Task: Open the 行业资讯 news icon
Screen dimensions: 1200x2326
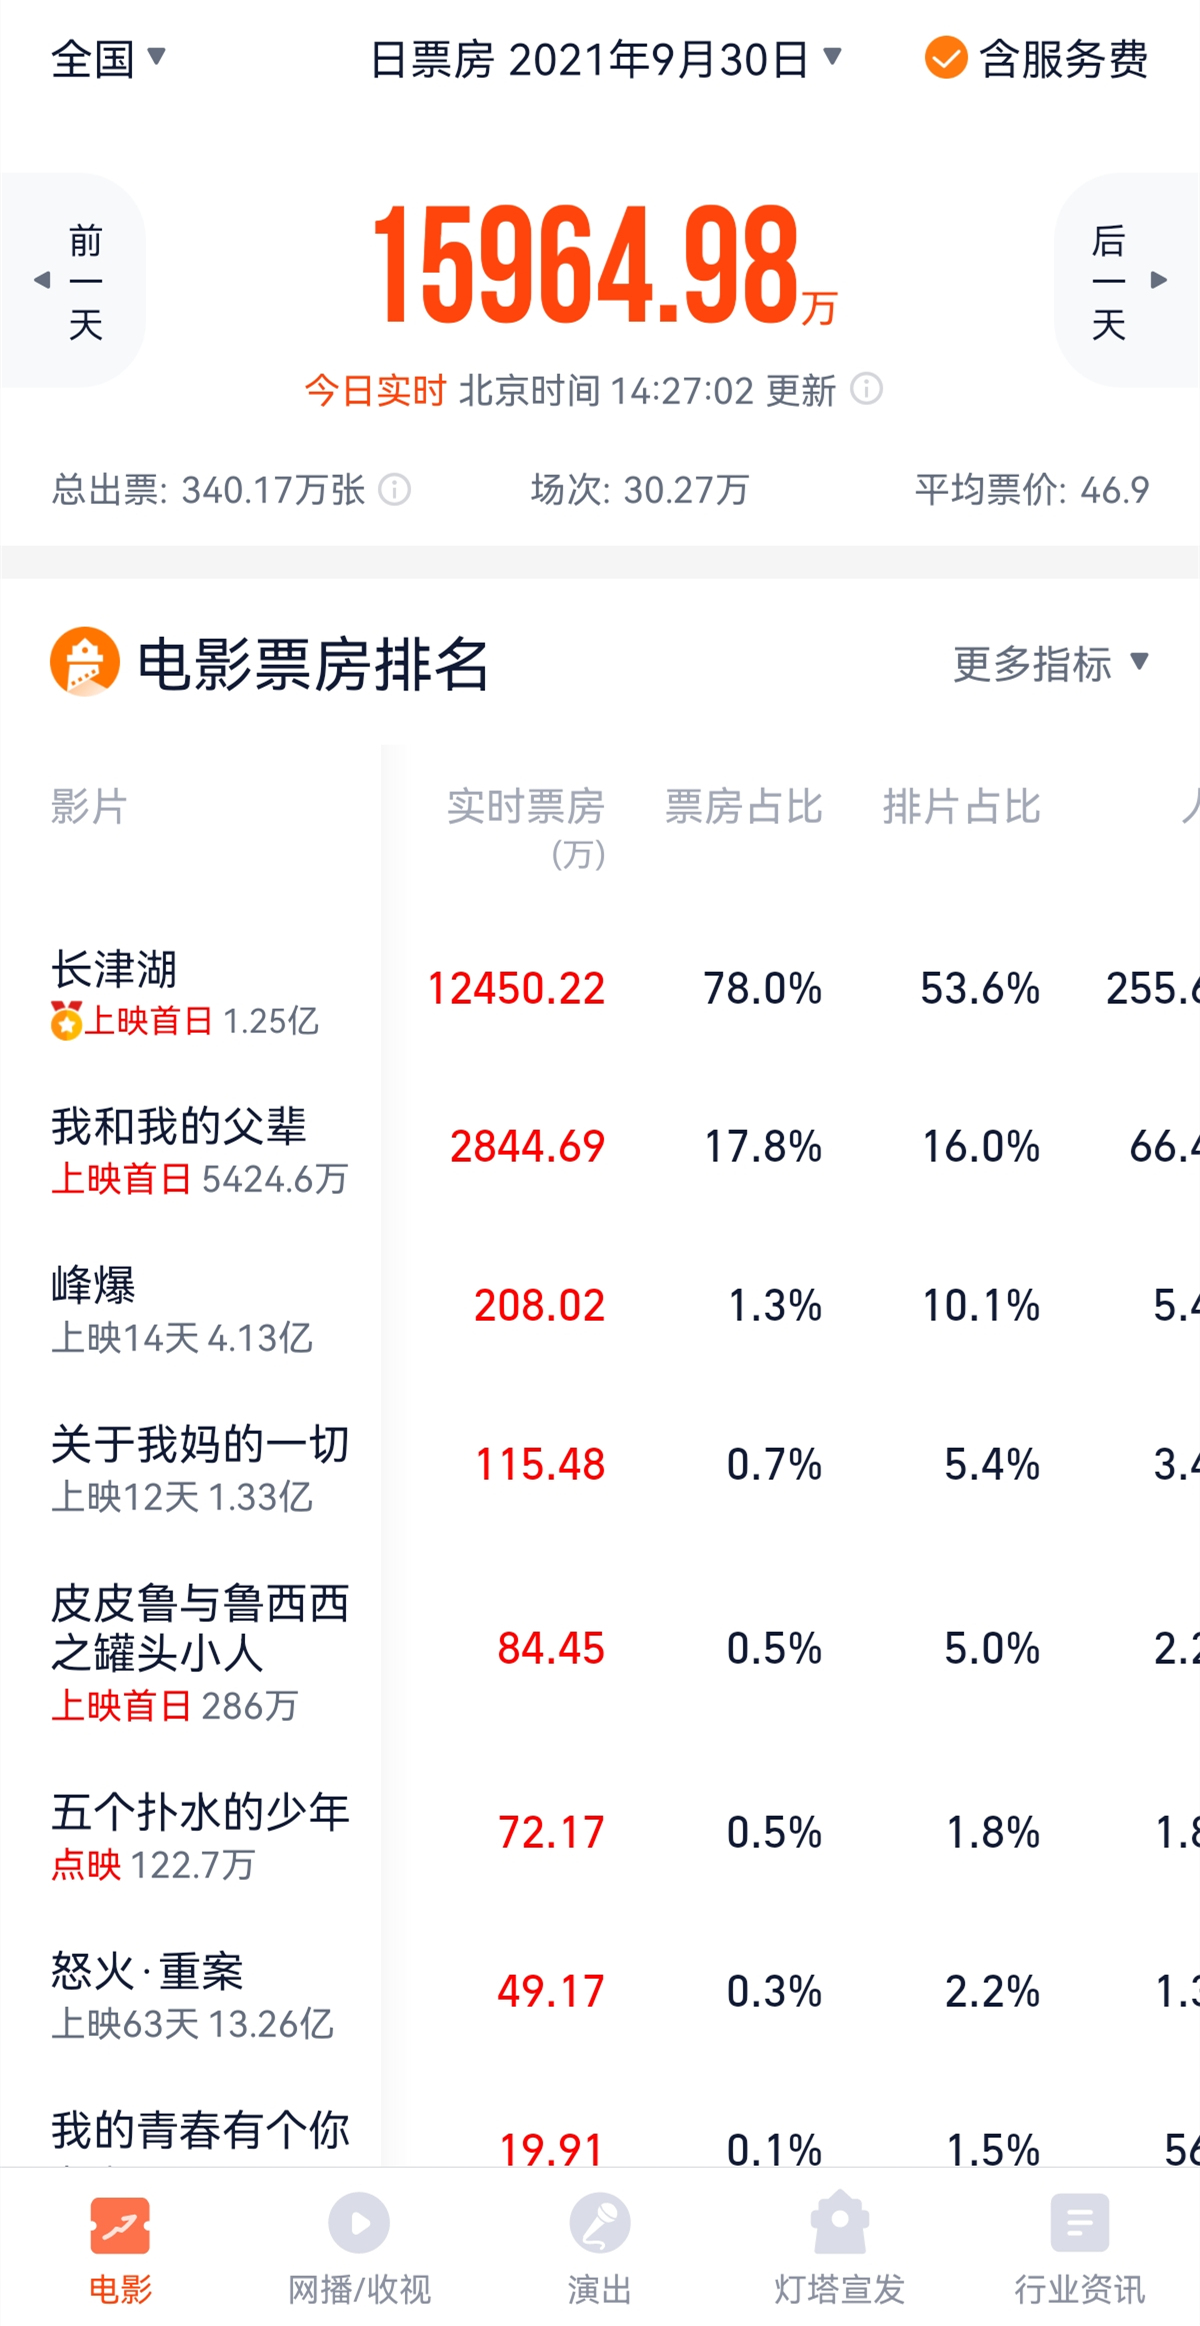Action: point(1079,2223)
